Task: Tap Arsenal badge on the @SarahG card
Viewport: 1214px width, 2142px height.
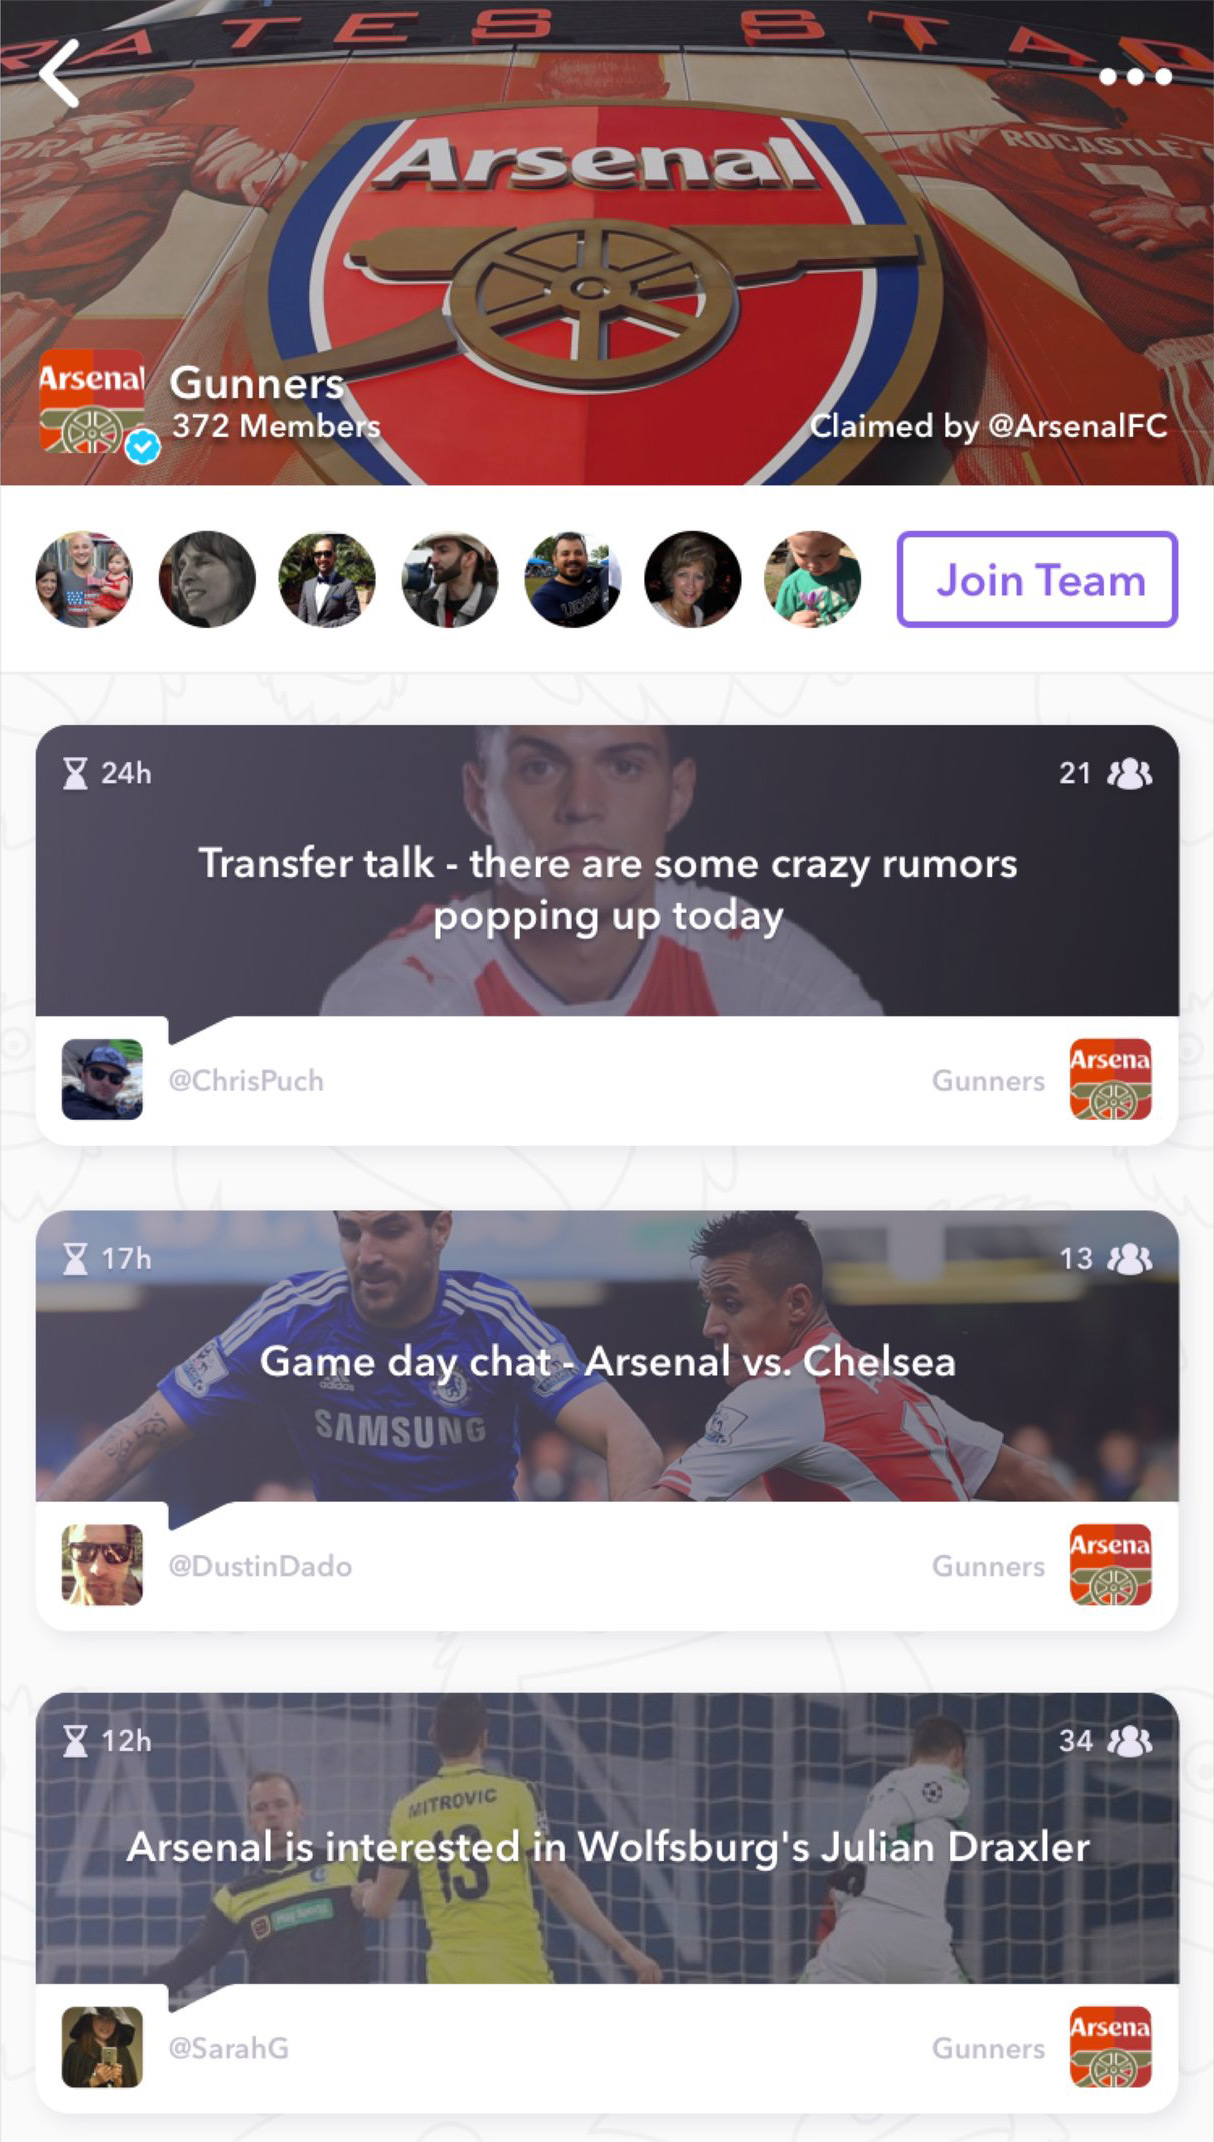Action: (1110, 2047)
